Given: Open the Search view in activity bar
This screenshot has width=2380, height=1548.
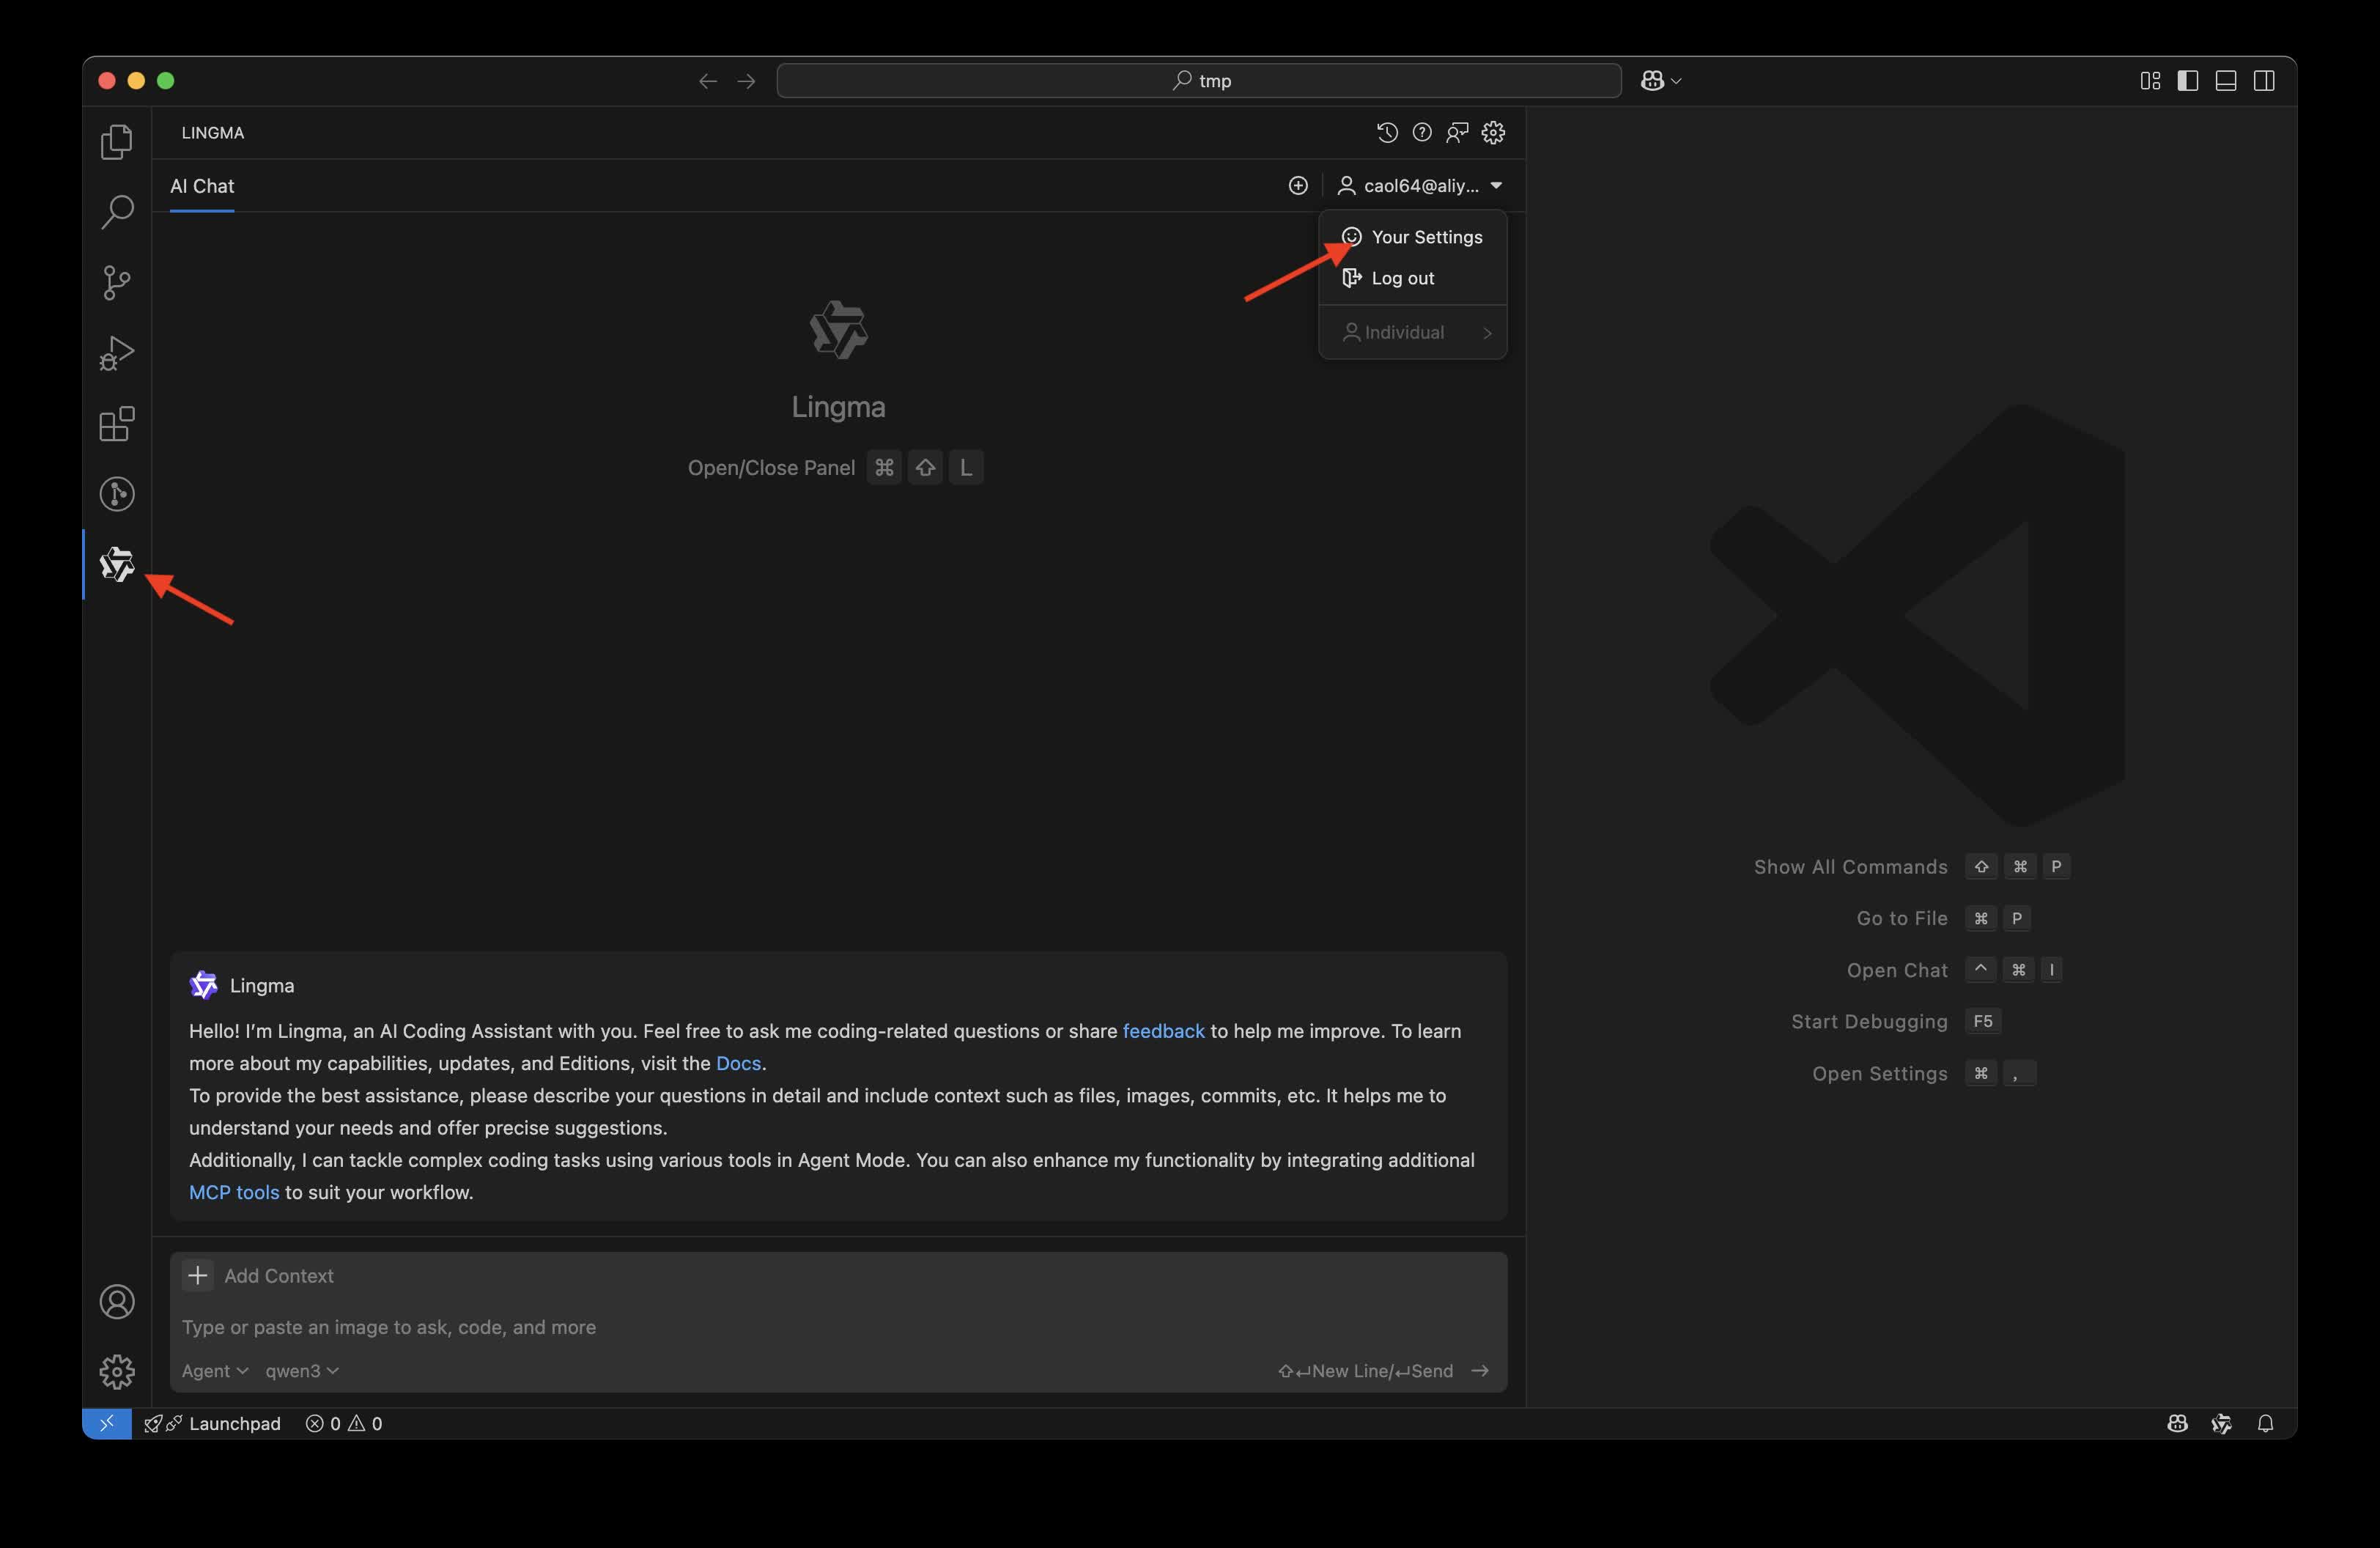Looking at the screenshot, I should [117, 212].
